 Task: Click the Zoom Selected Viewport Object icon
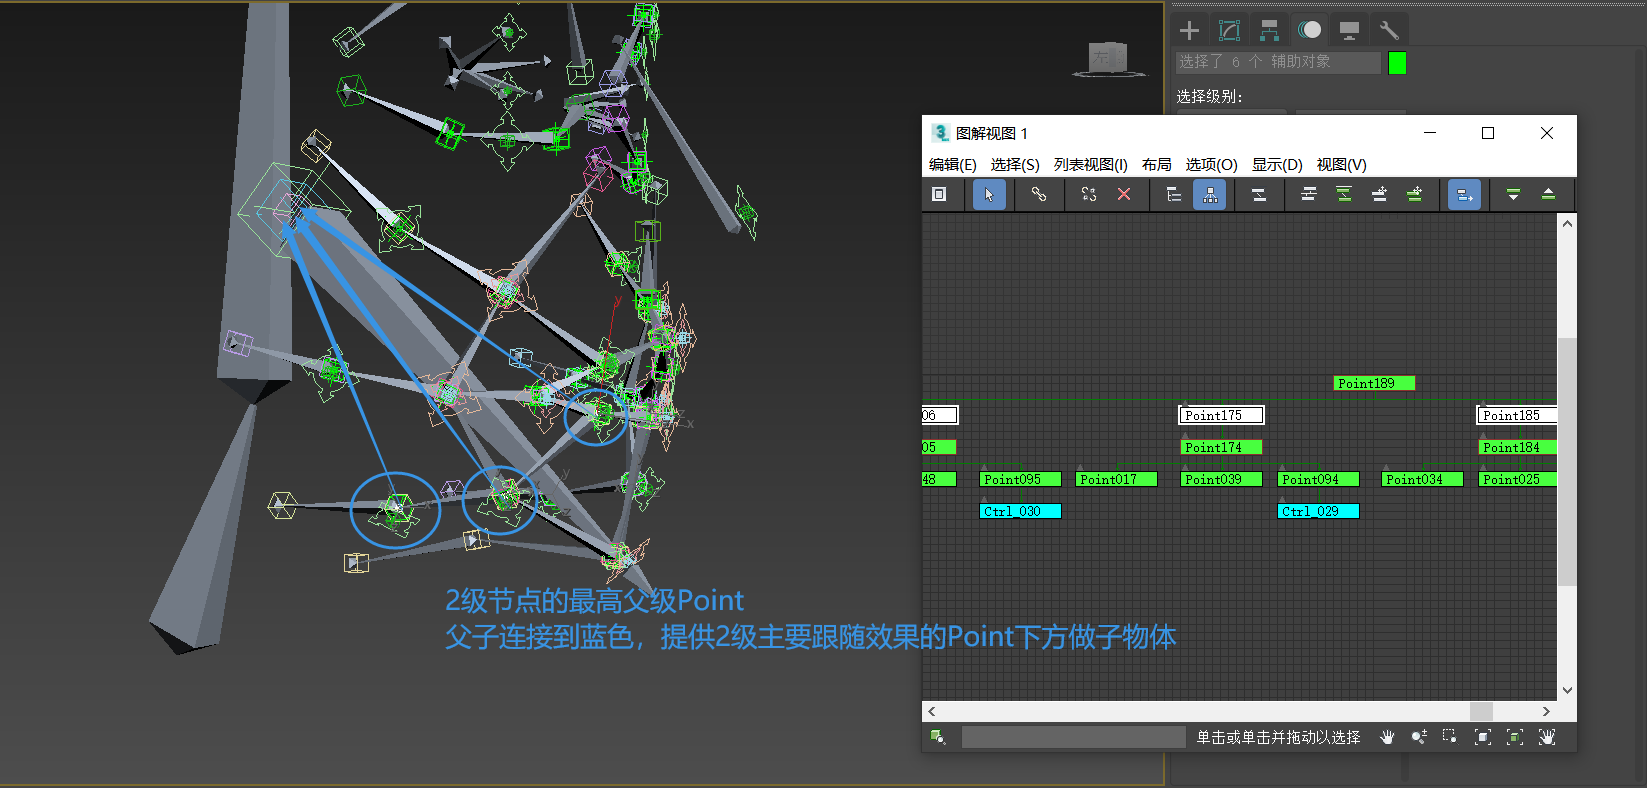(938, 737)
